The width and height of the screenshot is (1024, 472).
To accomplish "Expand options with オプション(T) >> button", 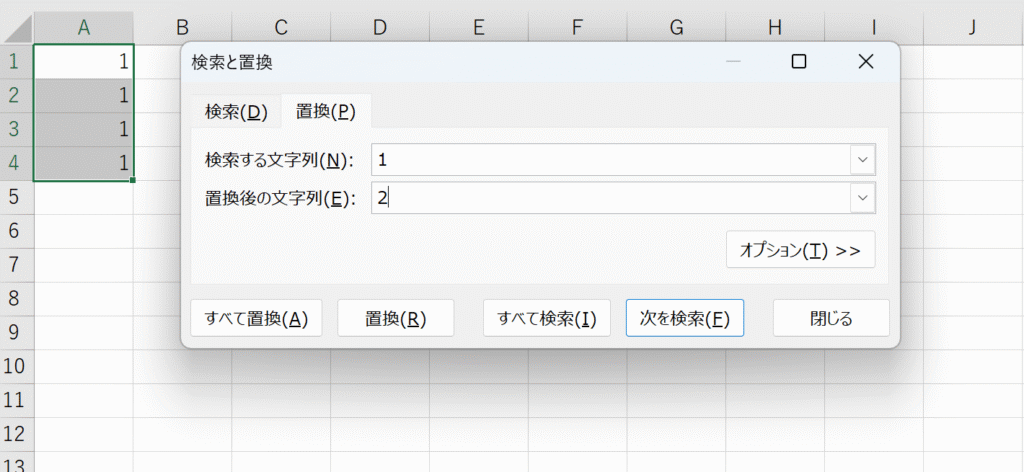I will (800, 250).
